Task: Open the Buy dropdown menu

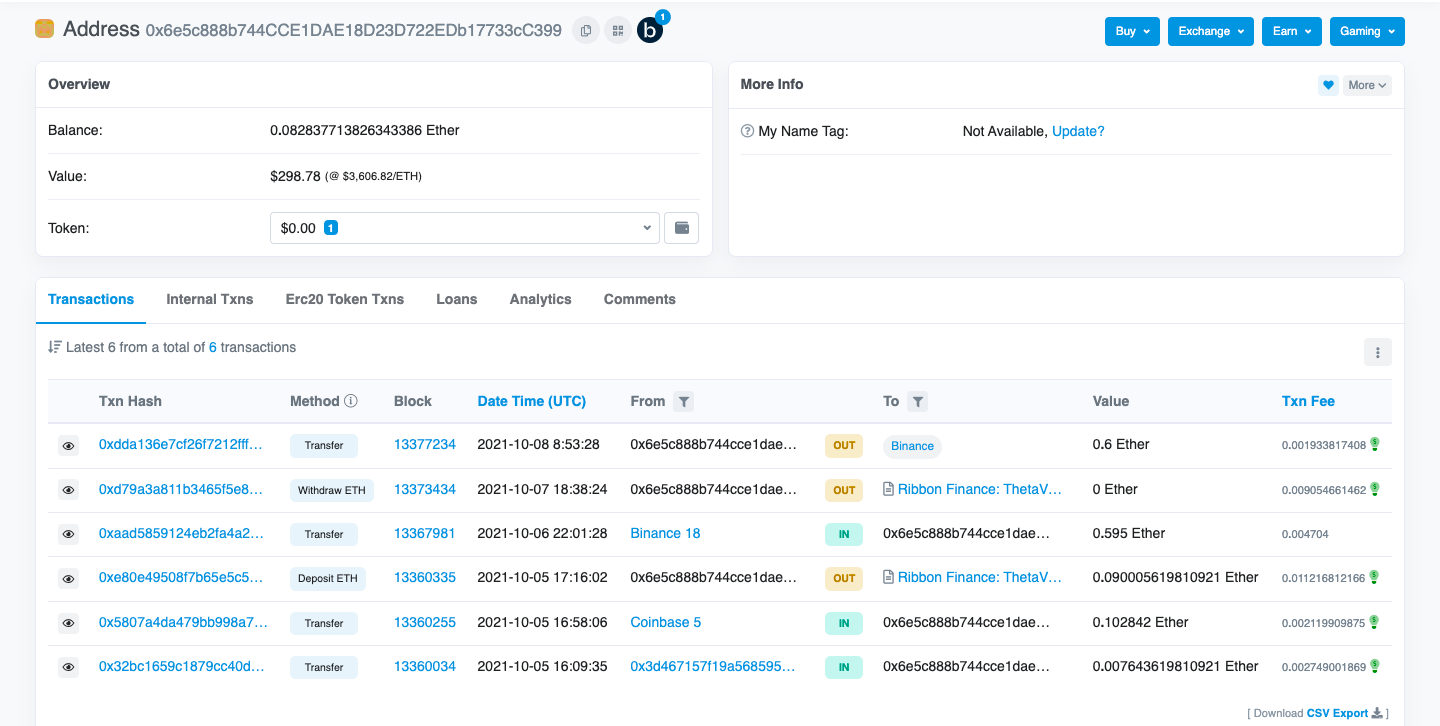Action: pyautogui.click(x=1132, y=31)
